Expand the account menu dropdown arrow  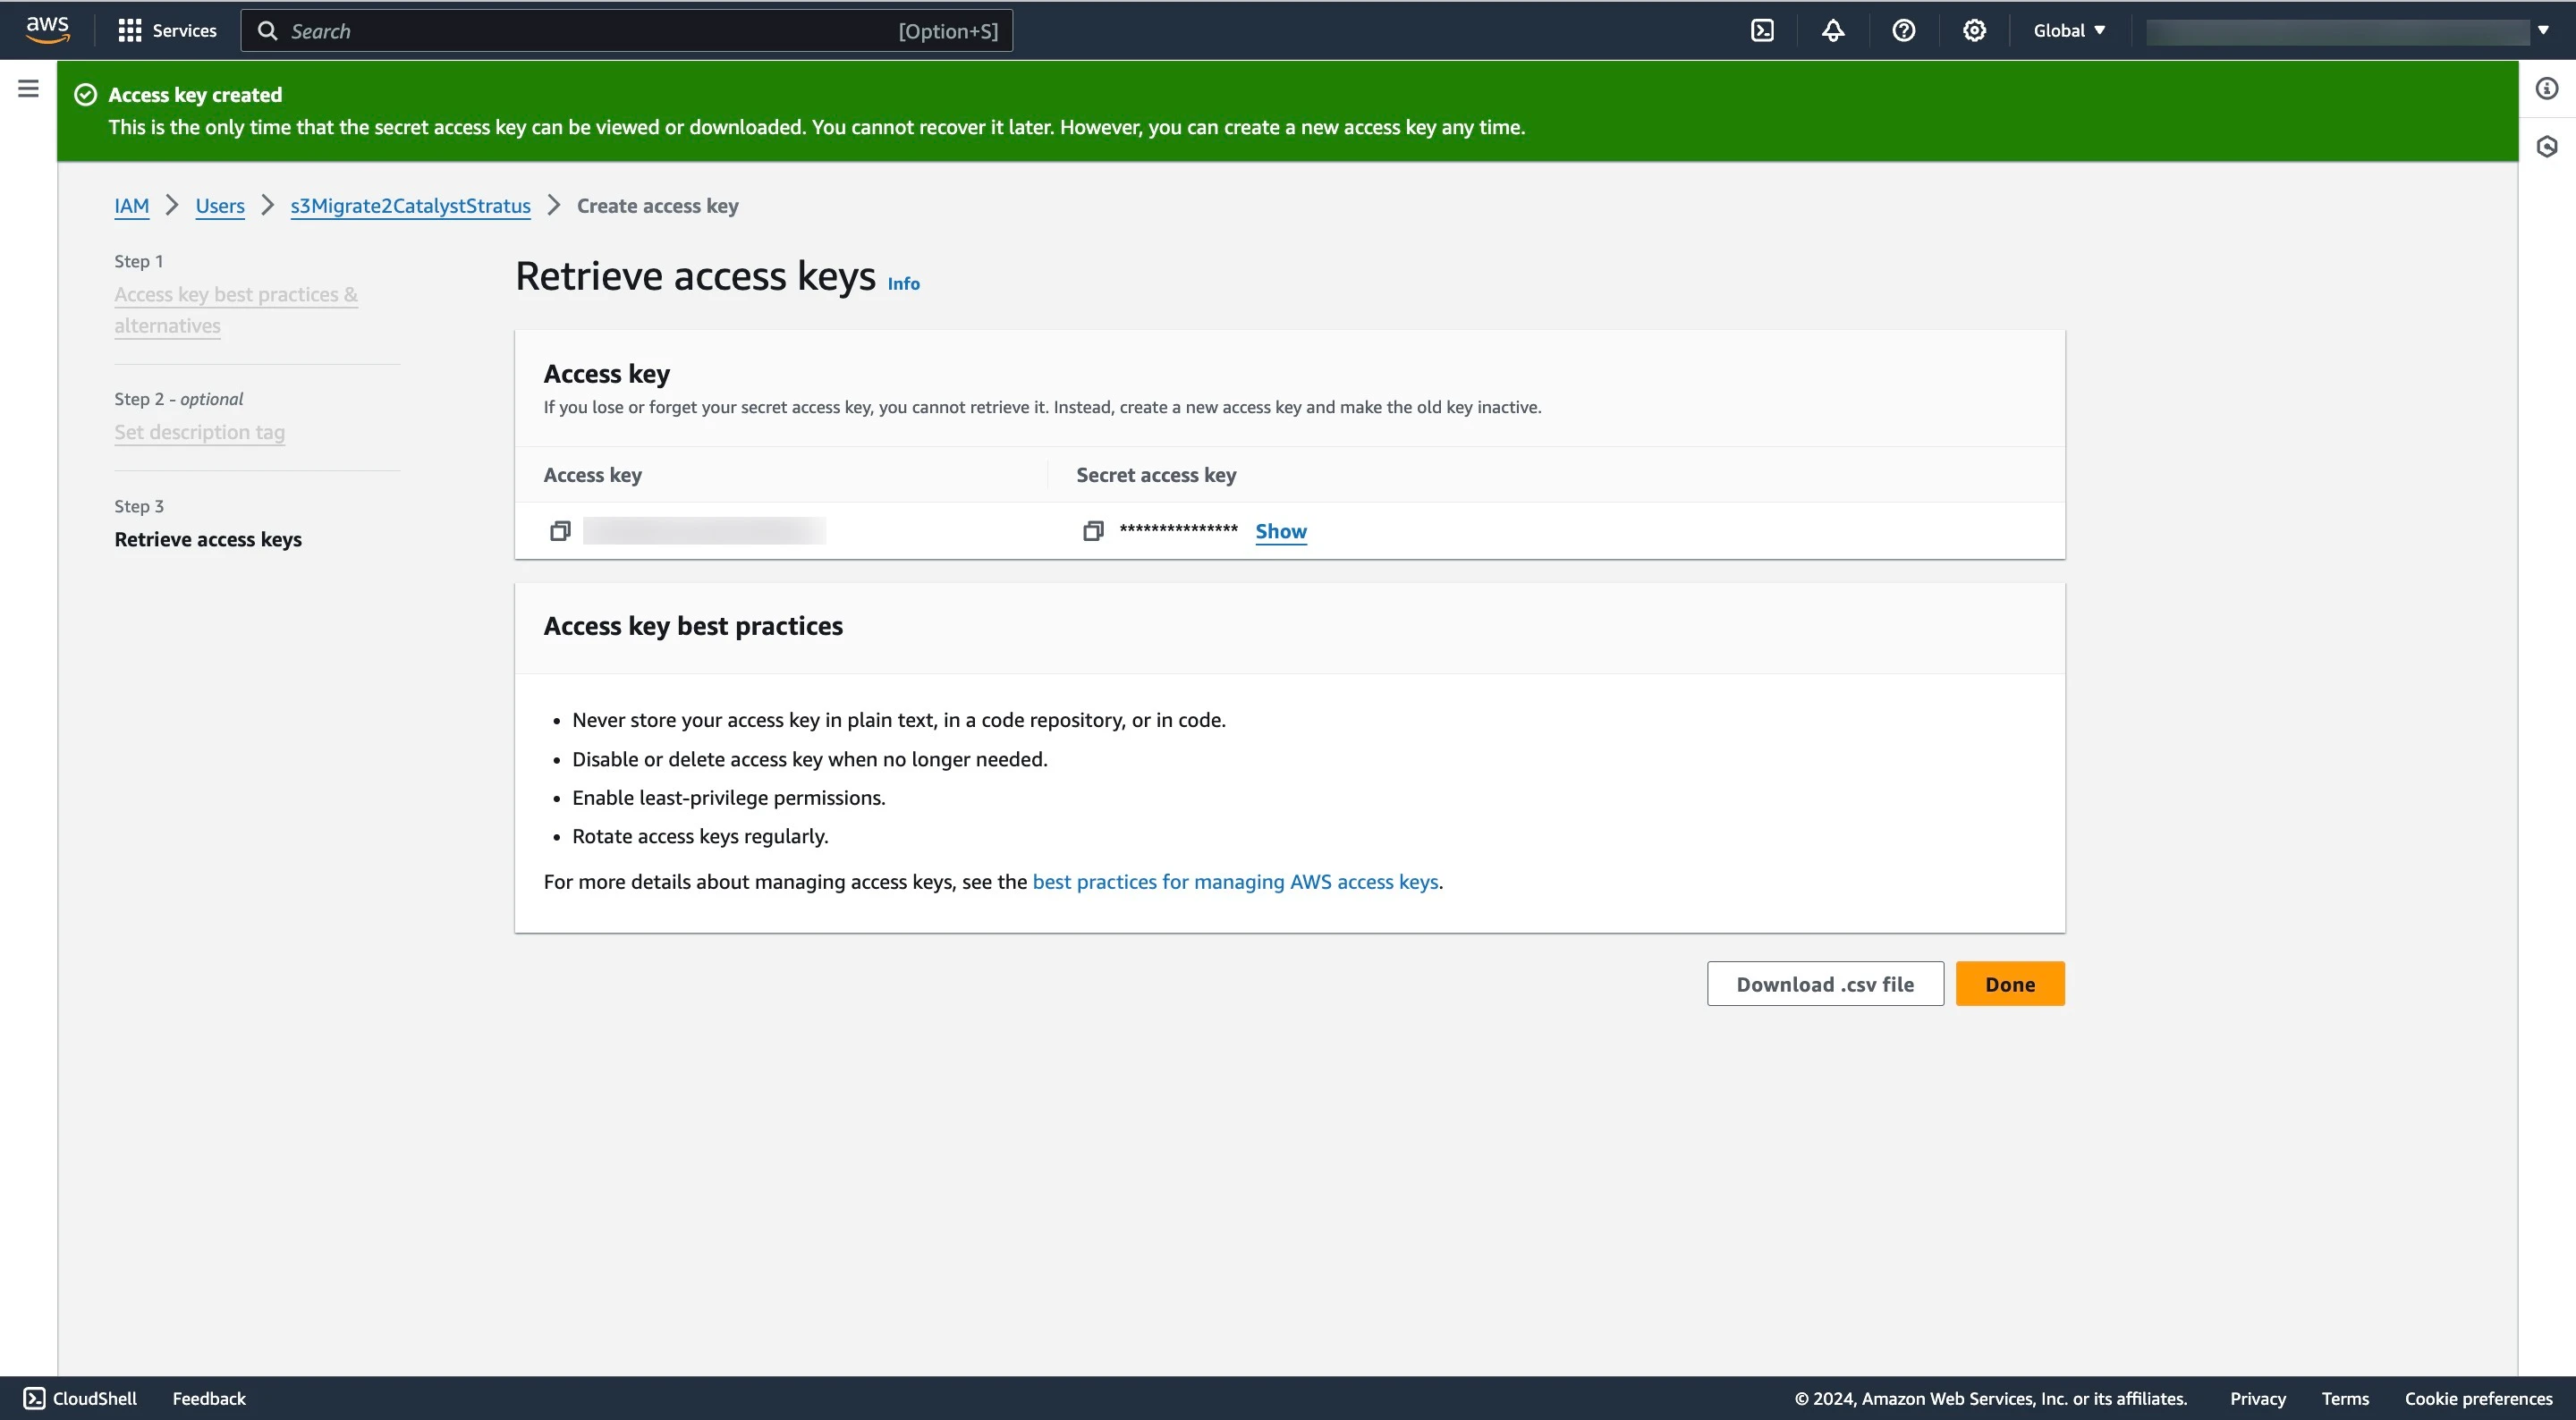coord(2543,31)
